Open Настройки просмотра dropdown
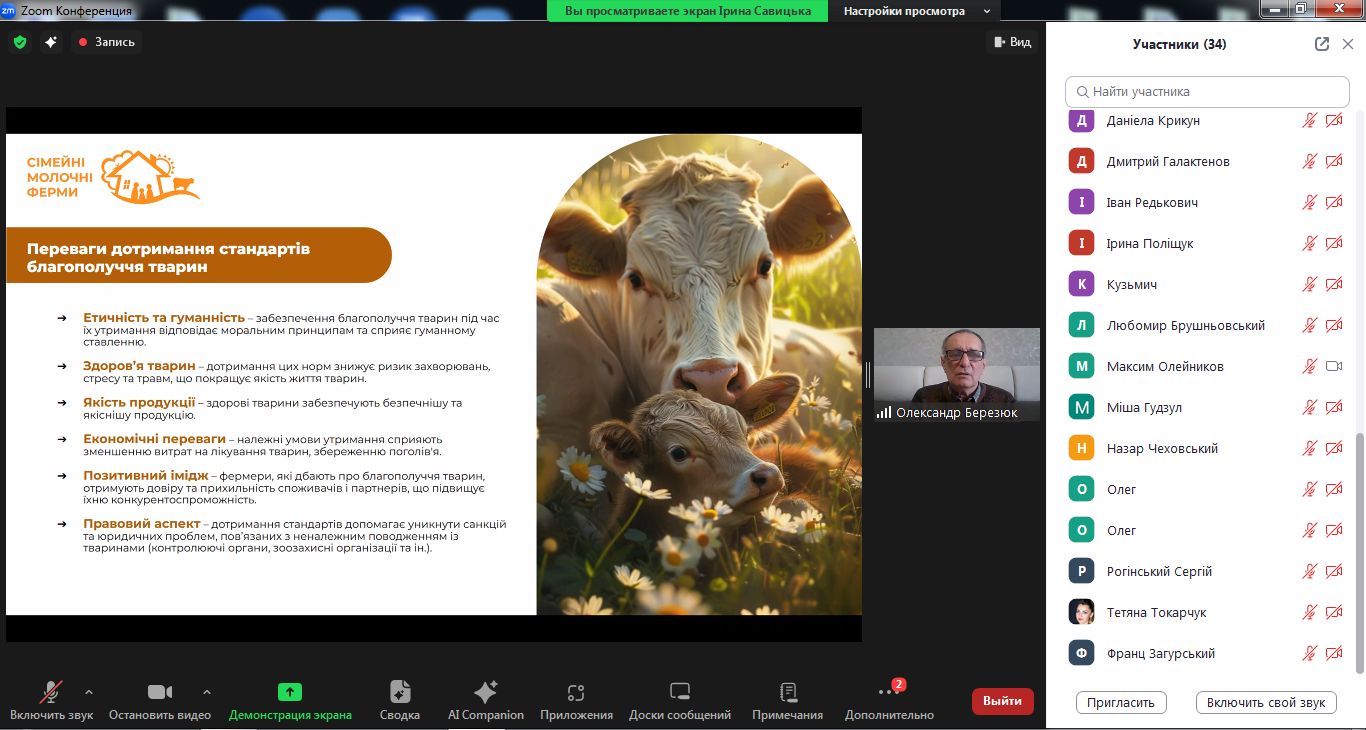This screenshot has width=1366, height=730. tap(916, 11)
